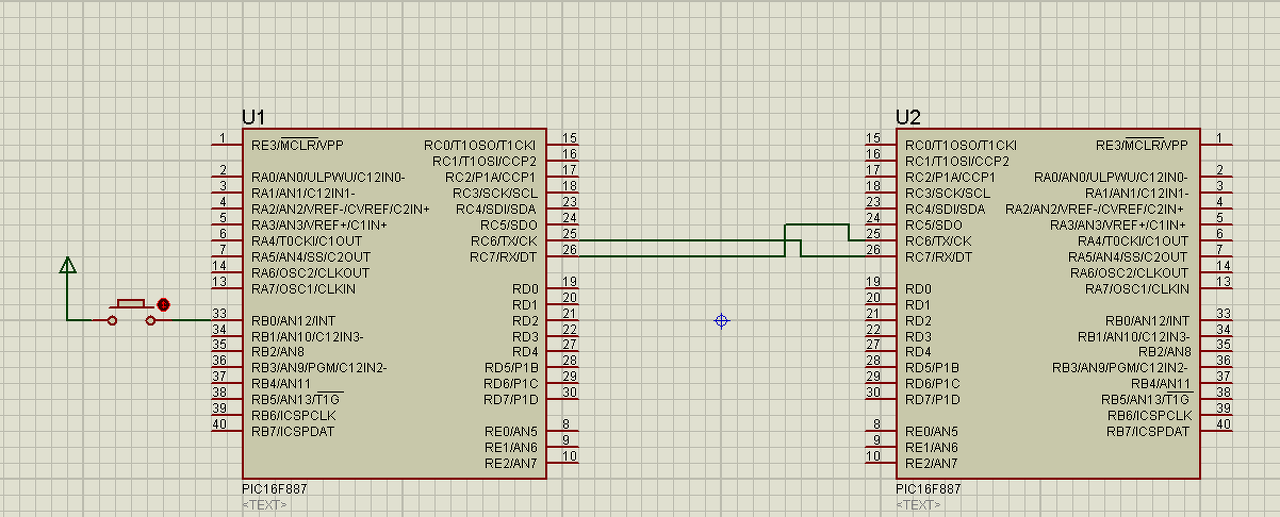
Task: Click U1's RA4/T0CKI/C1OUT pin label
Action: click(x=306, y=241)
